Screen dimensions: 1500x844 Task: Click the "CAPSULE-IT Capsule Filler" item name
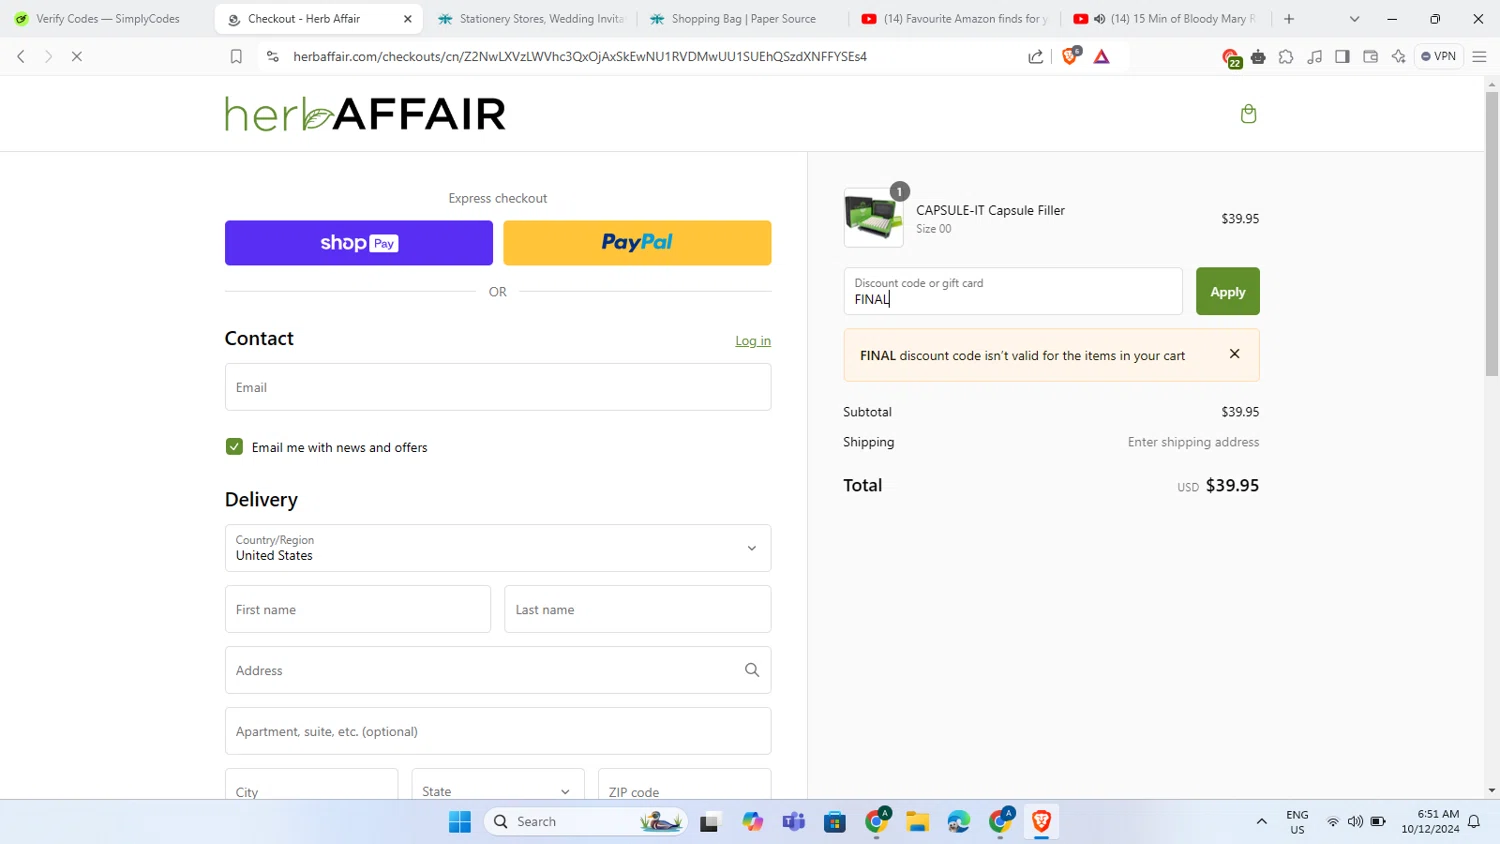990,210
